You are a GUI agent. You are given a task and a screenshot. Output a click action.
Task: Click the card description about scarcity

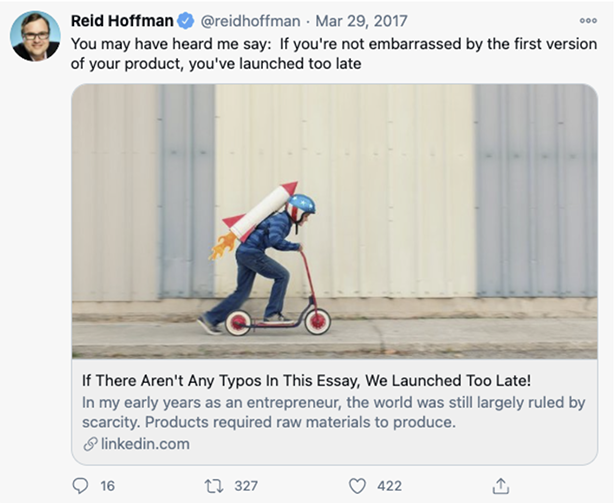coord(333,412)
